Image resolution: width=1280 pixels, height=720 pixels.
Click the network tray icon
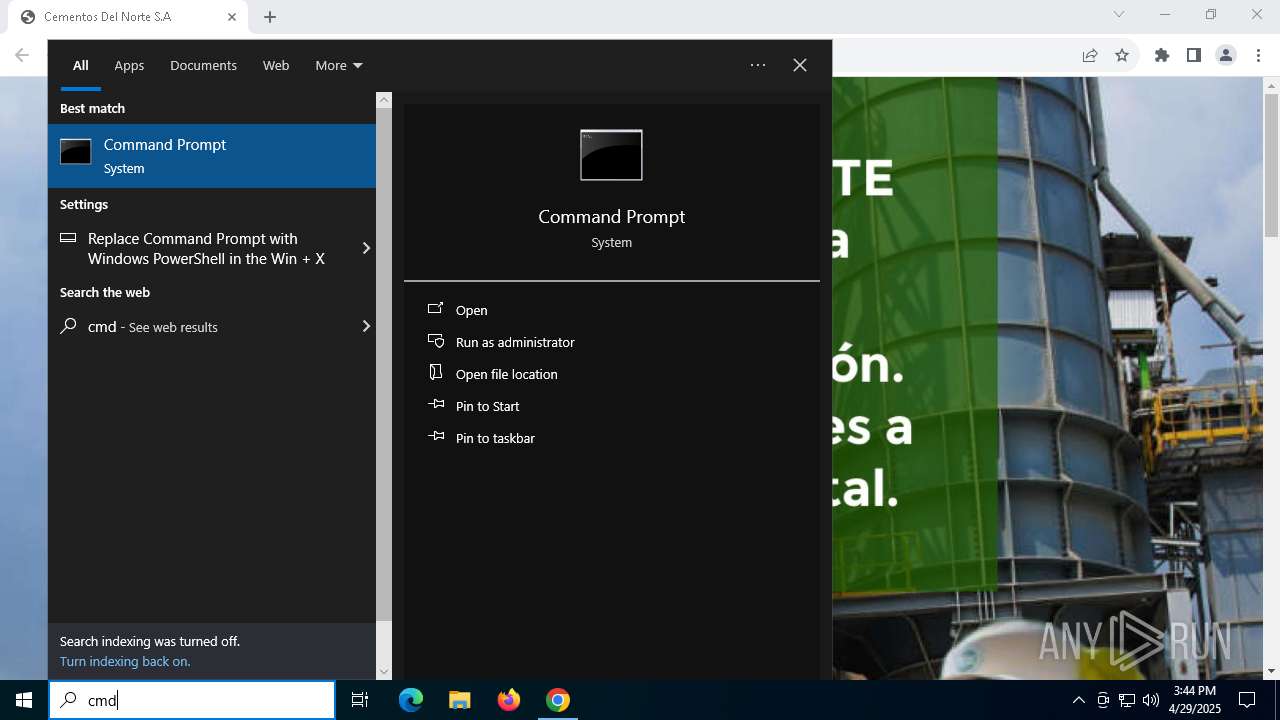tap(1127, 700)
